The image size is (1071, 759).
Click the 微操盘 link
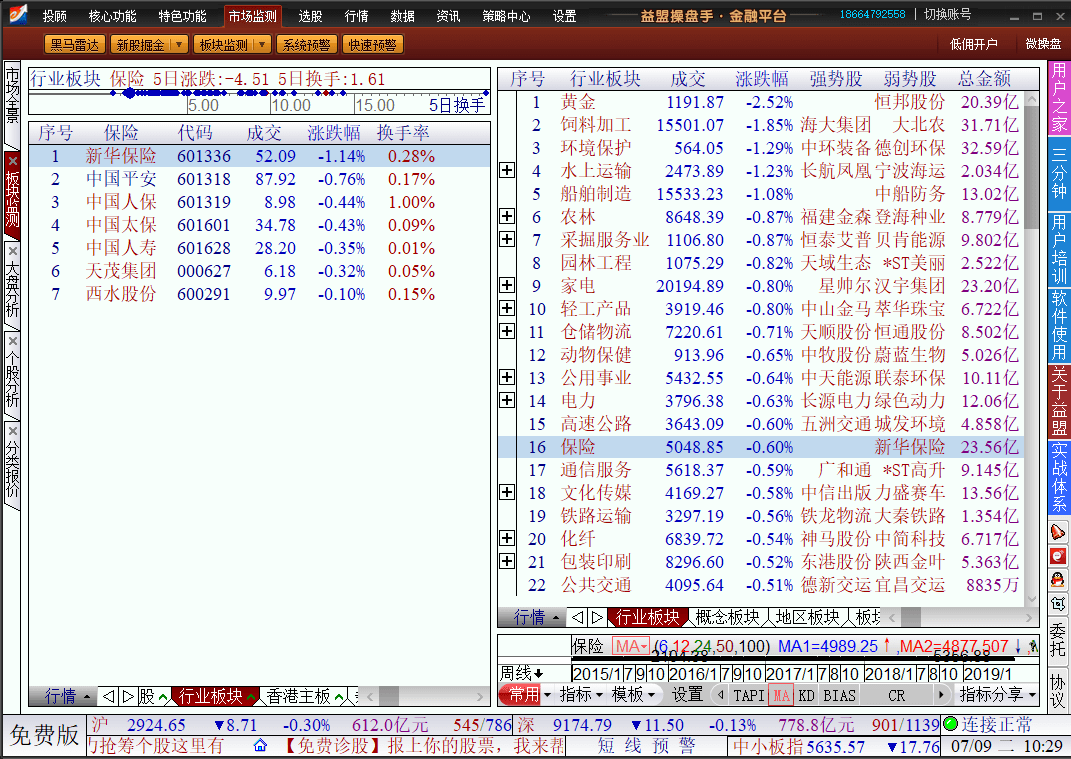click(x=1043, y=44)
